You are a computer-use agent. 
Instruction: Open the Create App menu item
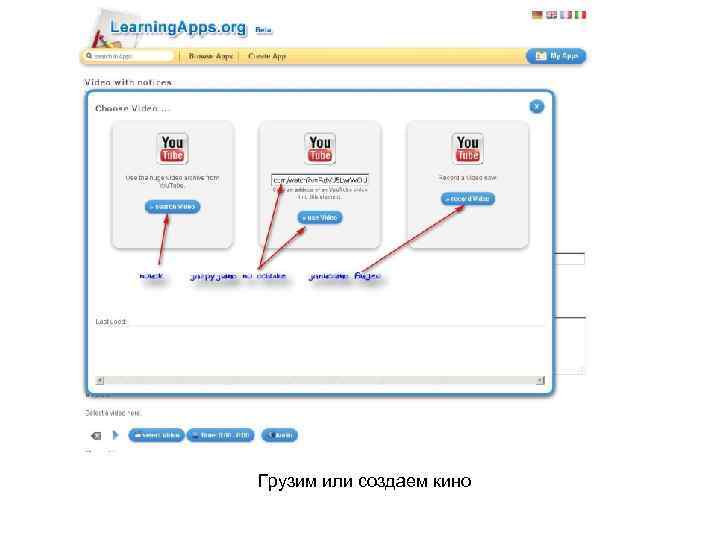click(x=267, y=56)
